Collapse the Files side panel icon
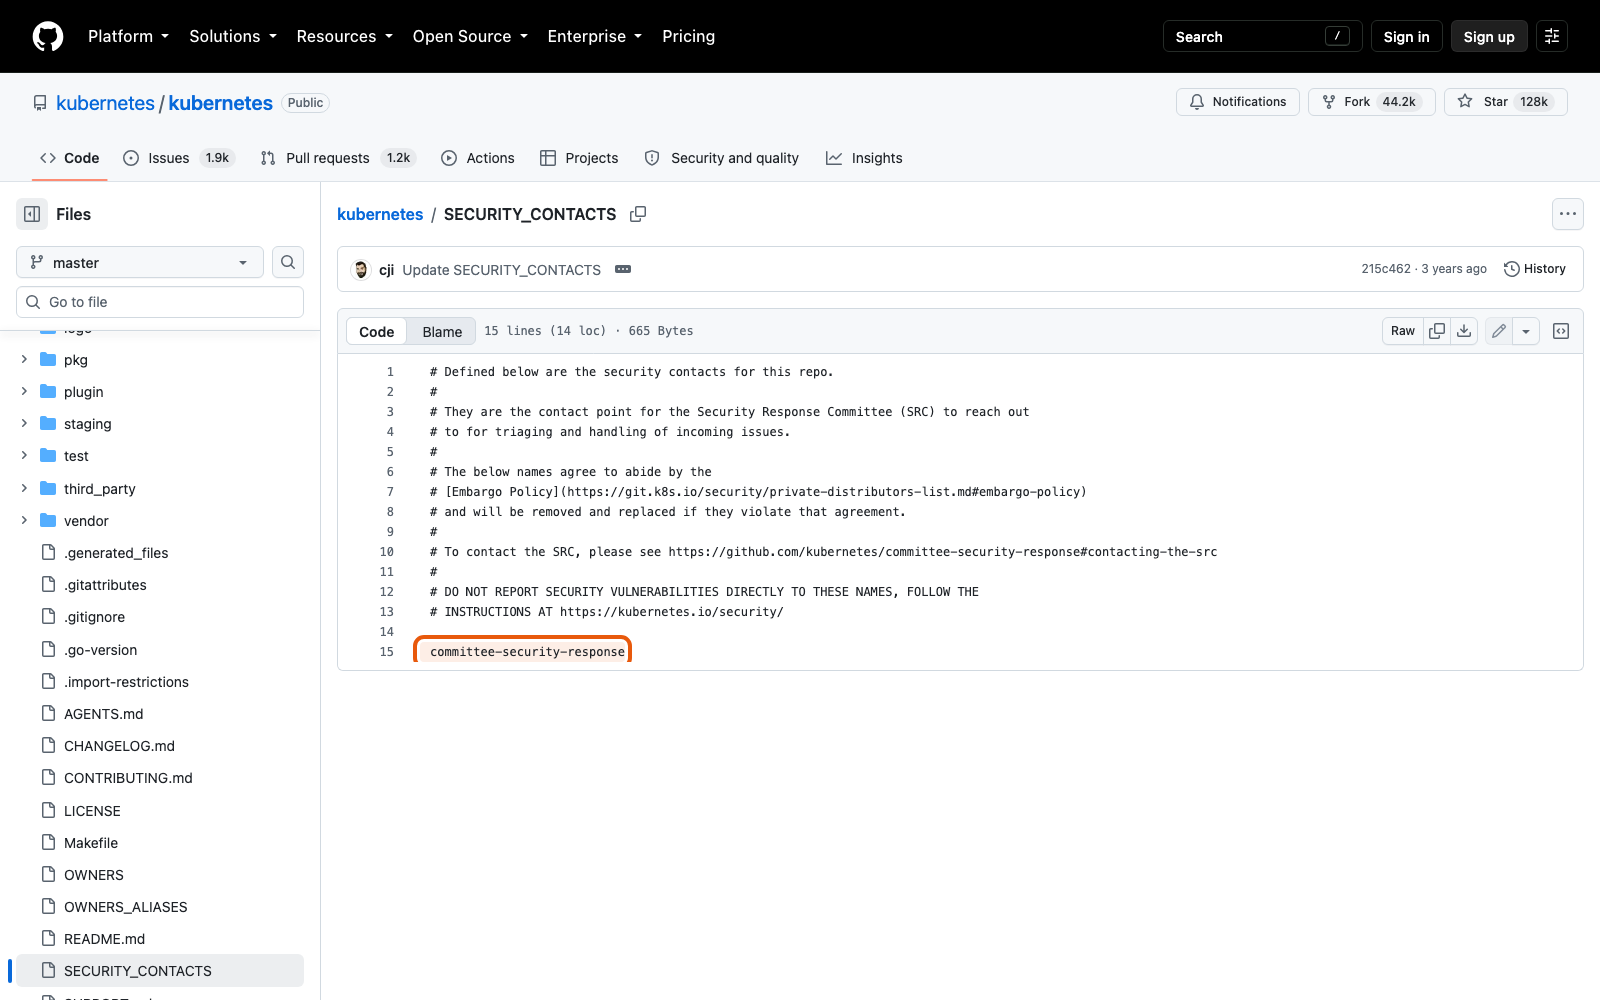The width and height of the screenshot is (1600, 1000). (x=32, y=214)
